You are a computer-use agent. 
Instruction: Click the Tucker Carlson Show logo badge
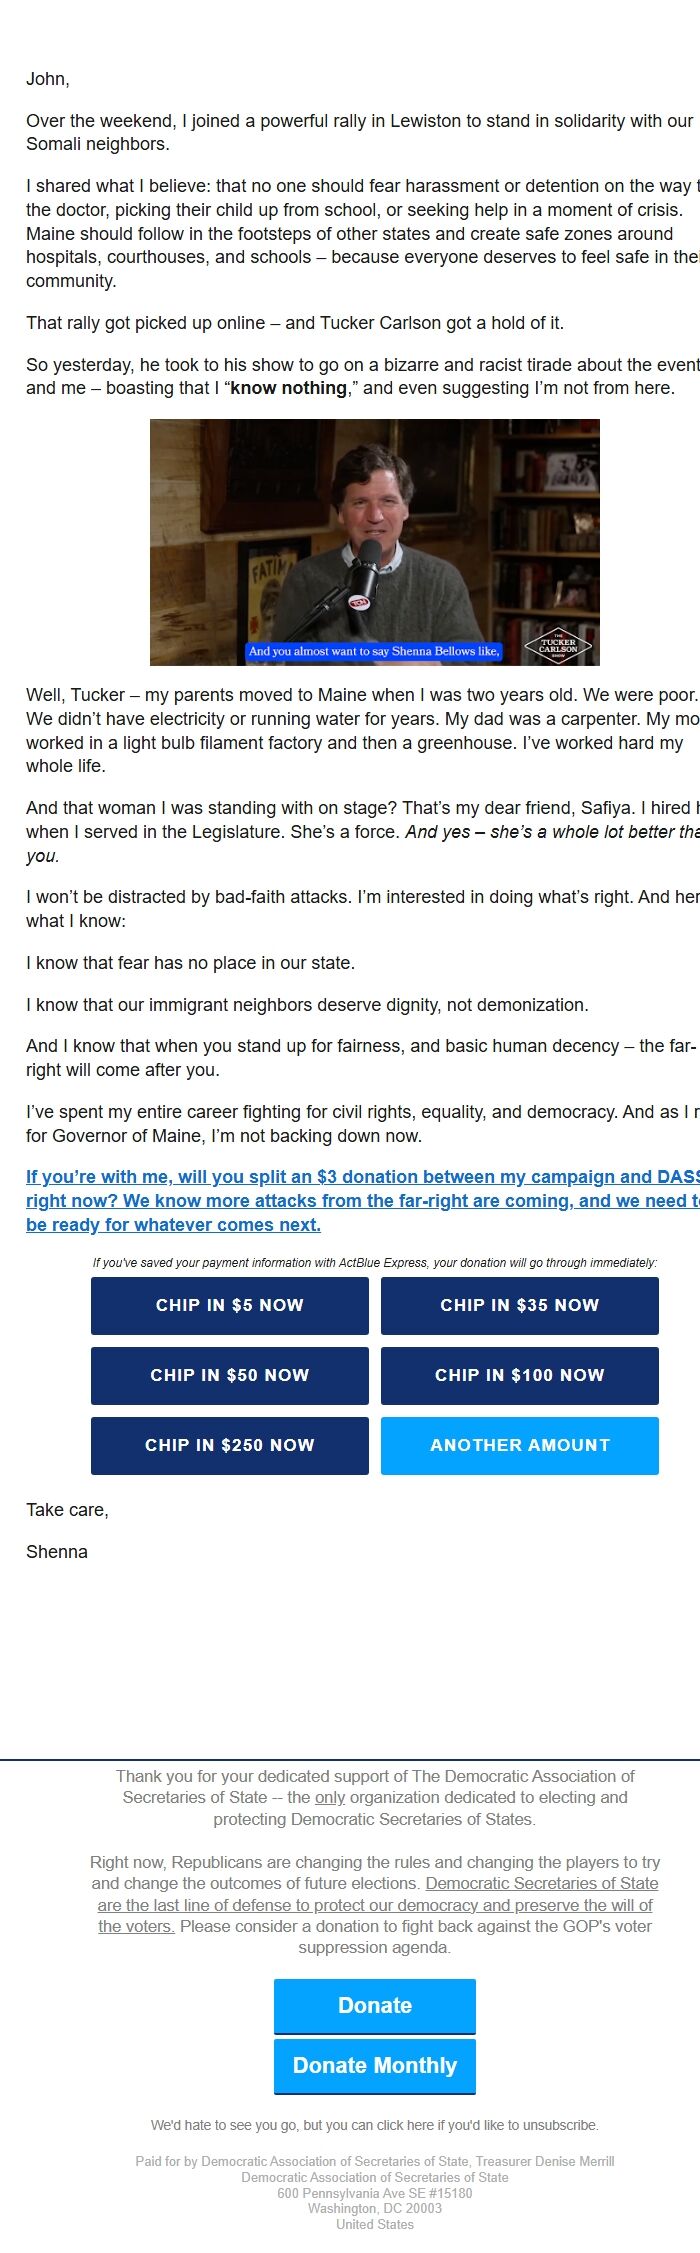pos(558,645)
